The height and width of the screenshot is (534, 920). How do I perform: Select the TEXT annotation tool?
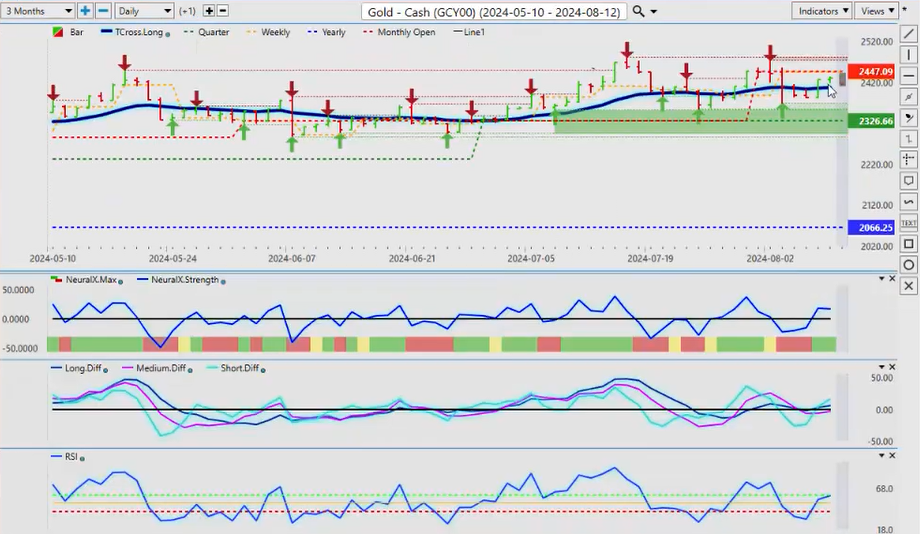tap(908, 223)
